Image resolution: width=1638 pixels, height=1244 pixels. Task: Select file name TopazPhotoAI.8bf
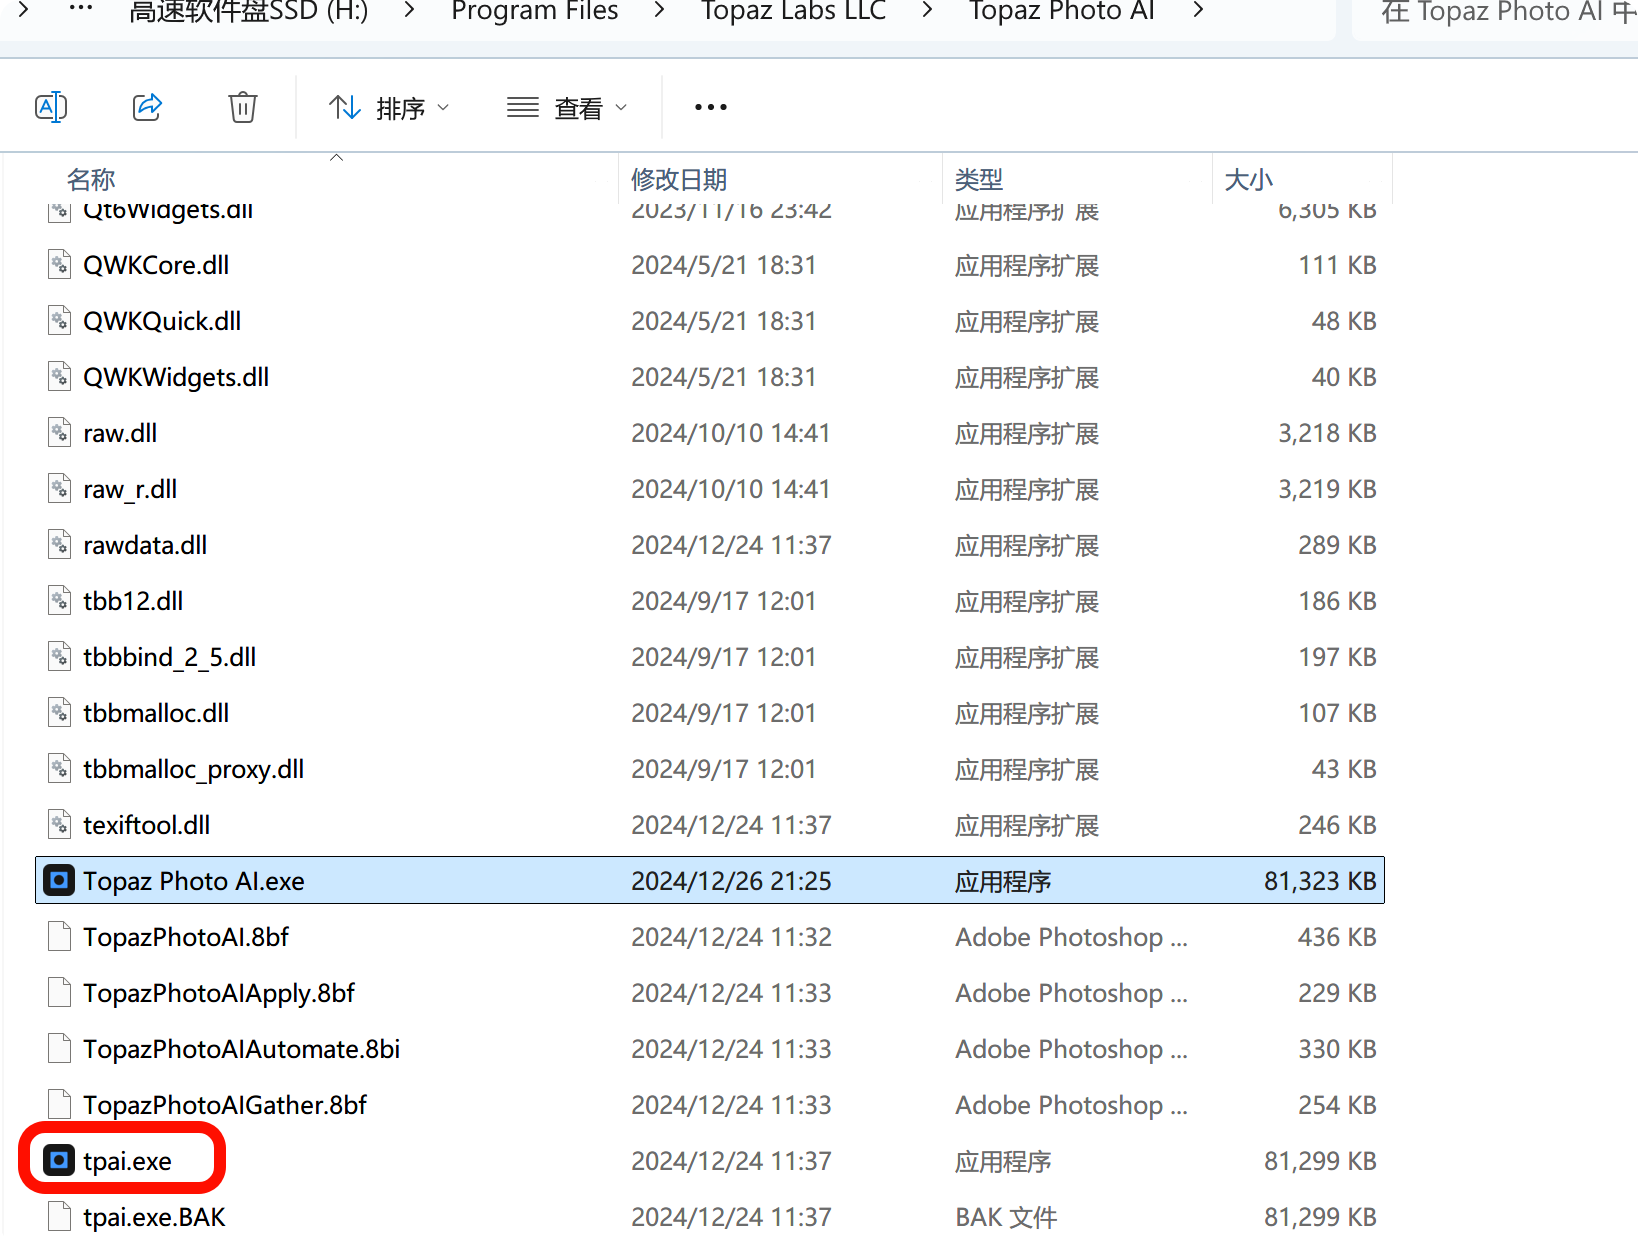pyautogui.click(x=186, y=937)
